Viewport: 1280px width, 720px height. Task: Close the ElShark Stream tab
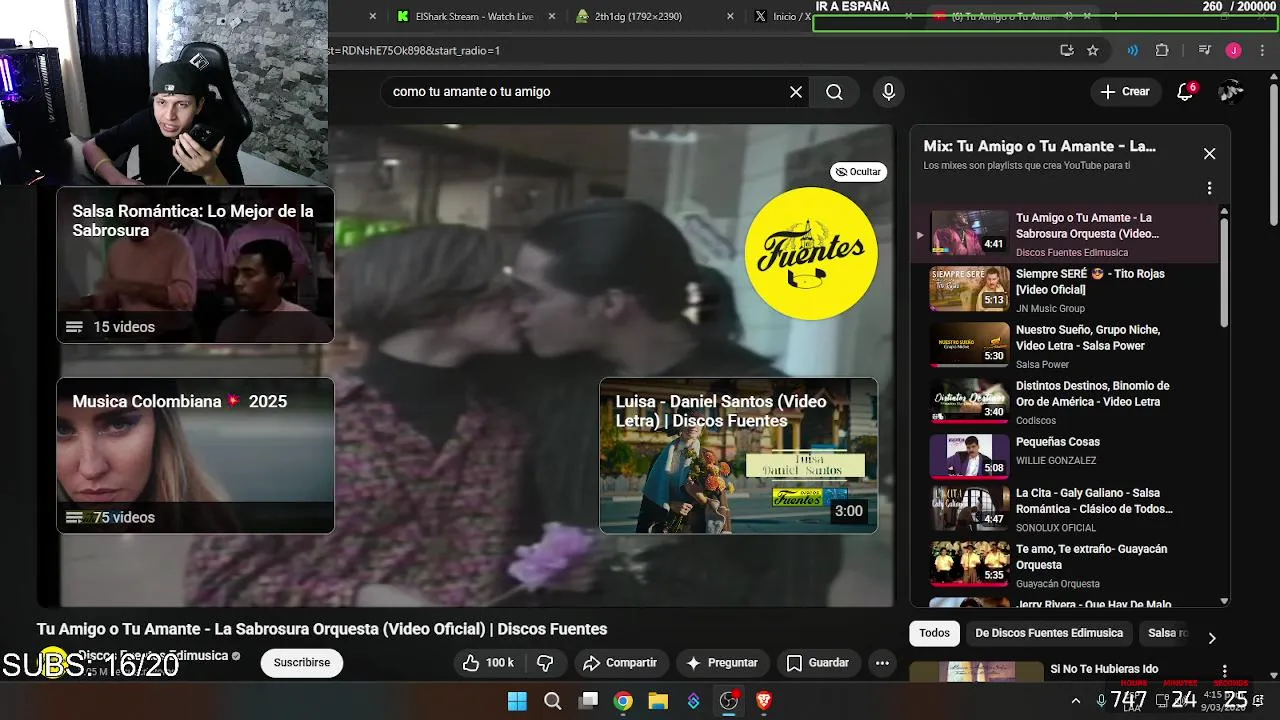click(551, 17)
